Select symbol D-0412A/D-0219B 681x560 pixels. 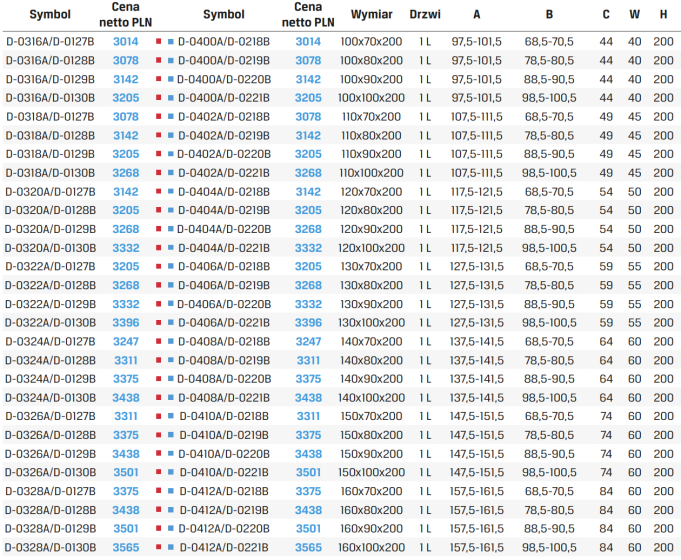[224, 510]
